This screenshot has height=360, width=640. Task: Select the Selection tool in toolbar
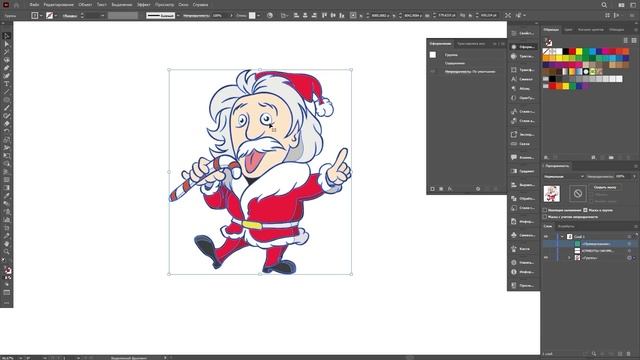(7, 36)
